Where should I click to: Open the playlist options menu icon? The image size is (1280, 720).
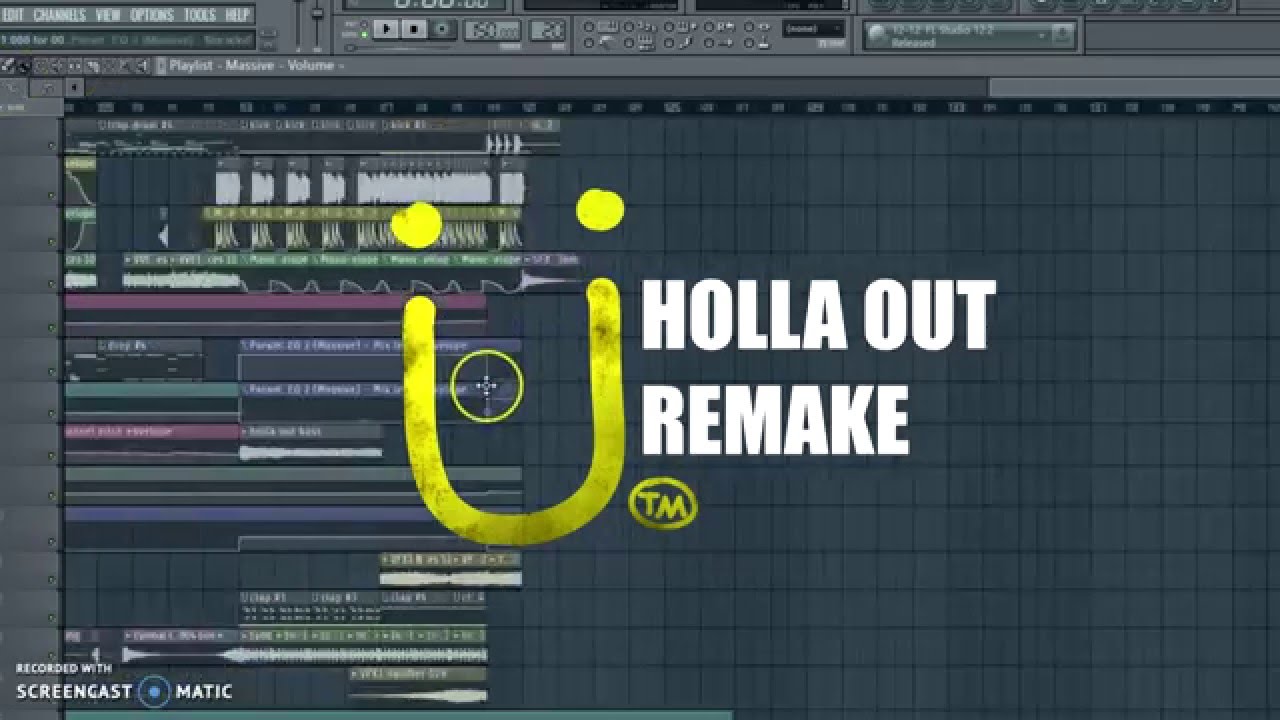click(x=161, y=66)
